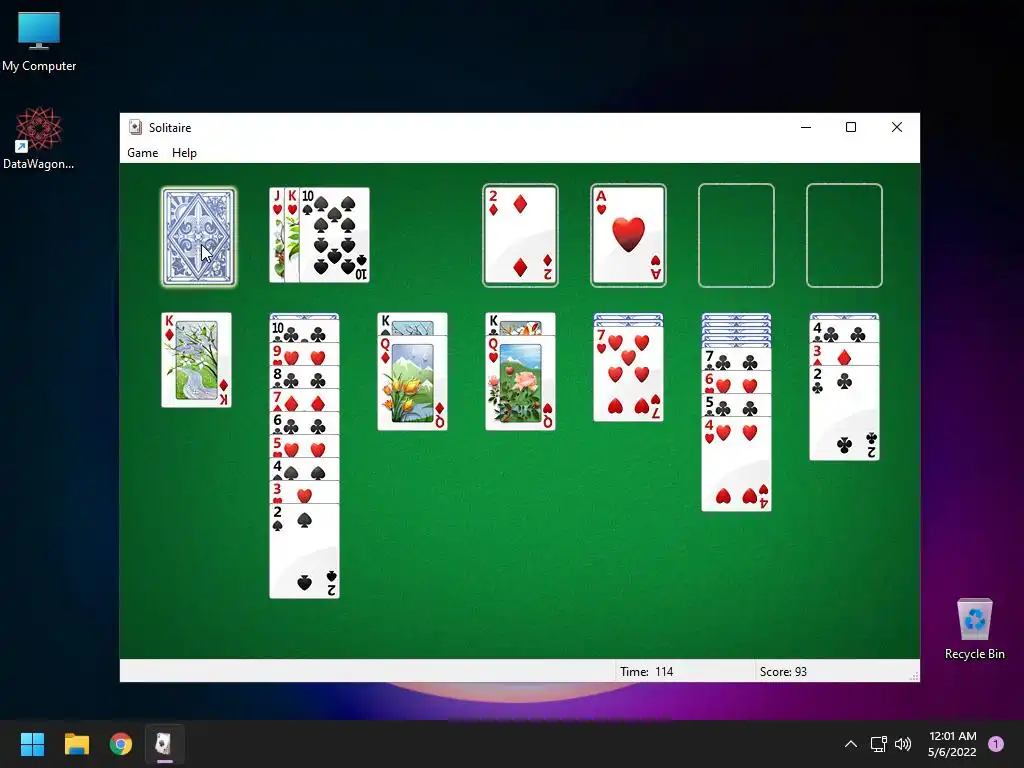Select the 10 of clubs in tableau

pyautogui.click(x=304, y=331)
